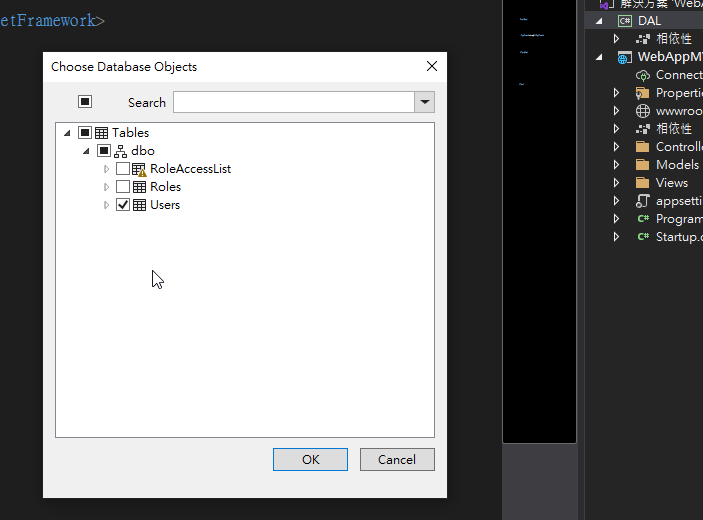
Task: Expand the Views folder in Solution Explorer
Action: coord(616,182)
